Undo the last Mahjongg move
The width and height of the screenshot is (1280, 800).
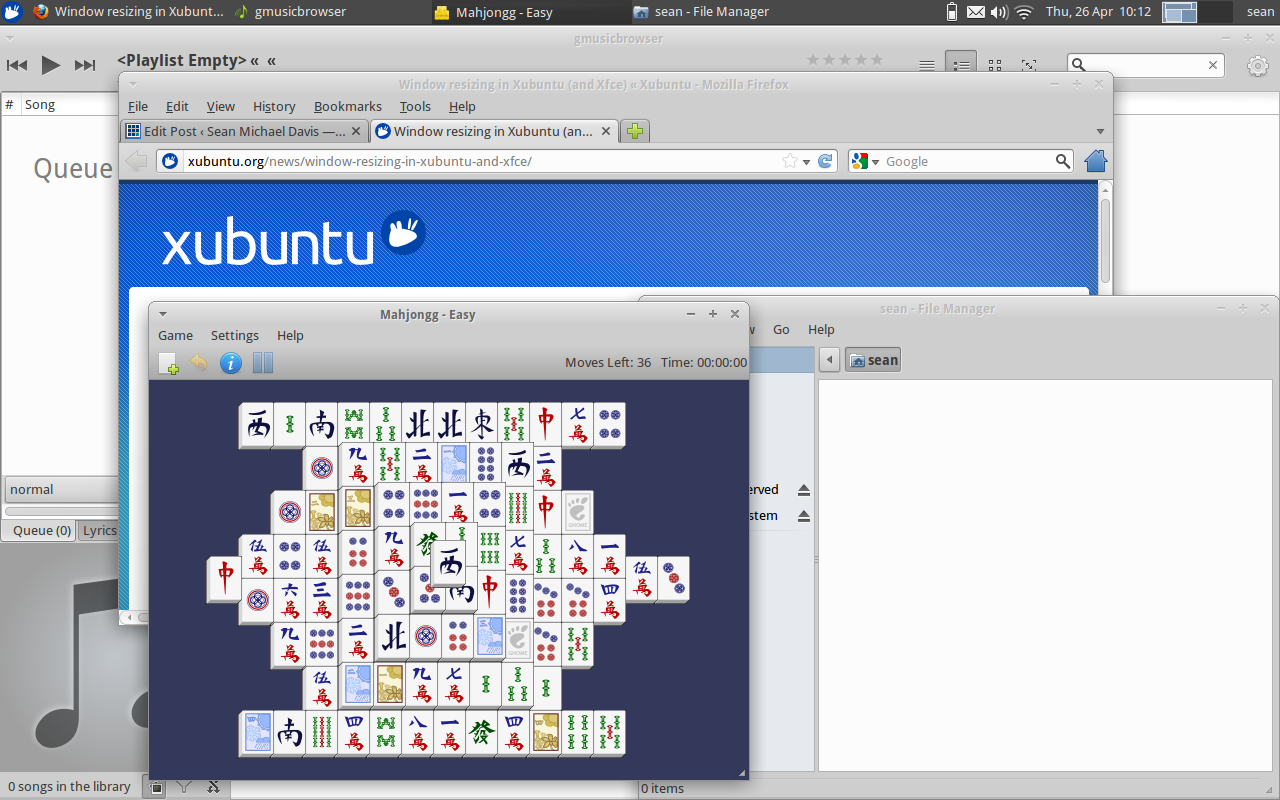click(x=199, y=363)
